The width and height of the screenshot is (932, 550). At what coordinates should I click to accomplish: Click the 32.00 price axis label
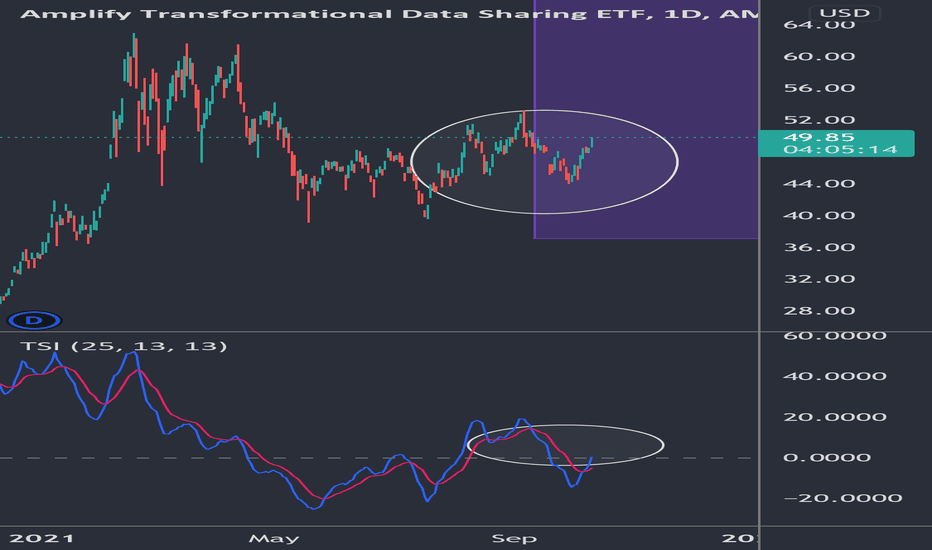pos(819,279)
